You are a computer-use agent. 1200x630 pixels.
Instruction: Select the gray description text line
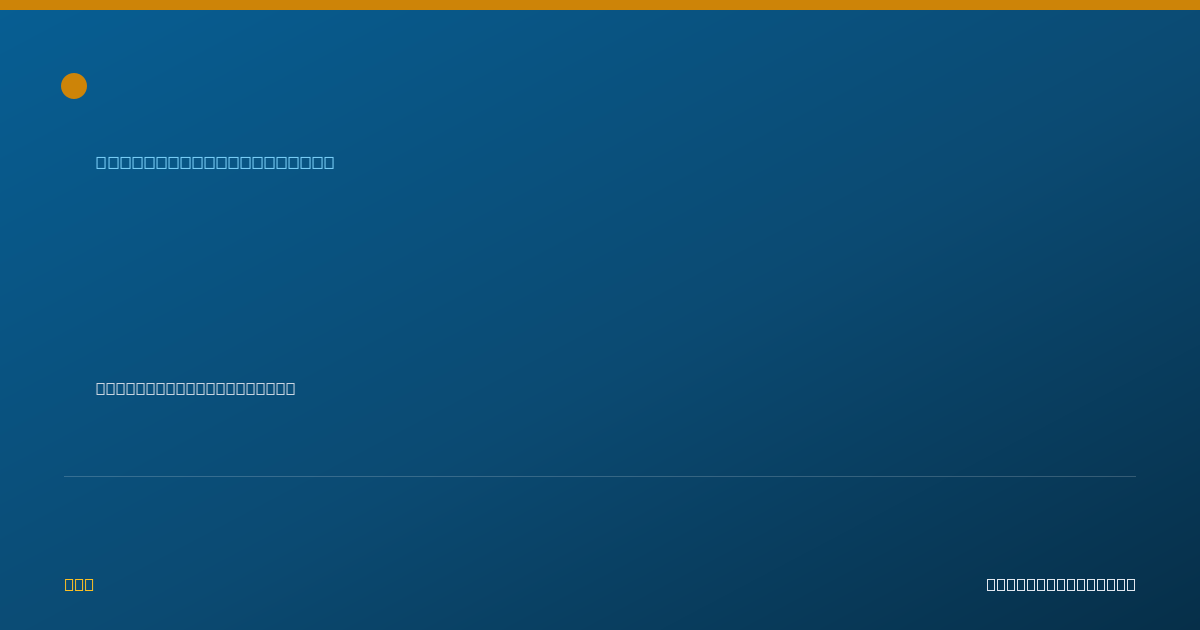click(195, 388)
